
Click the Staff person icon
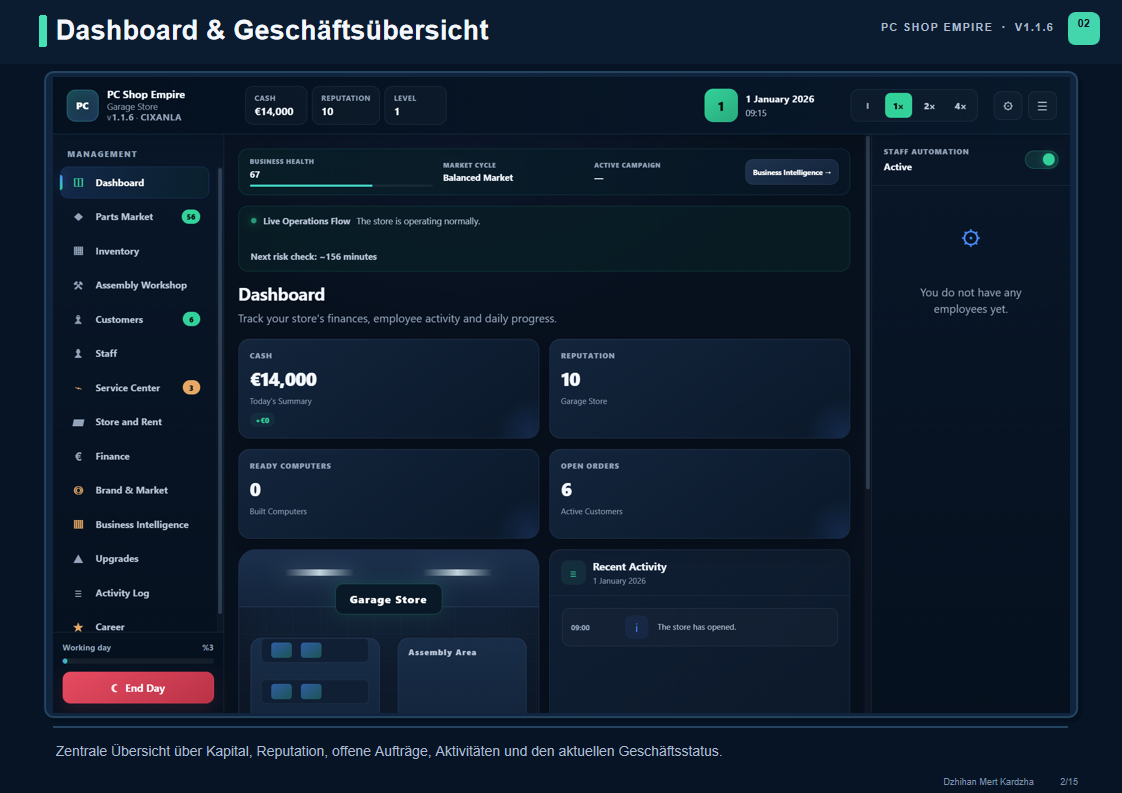[x=79, y=354]
